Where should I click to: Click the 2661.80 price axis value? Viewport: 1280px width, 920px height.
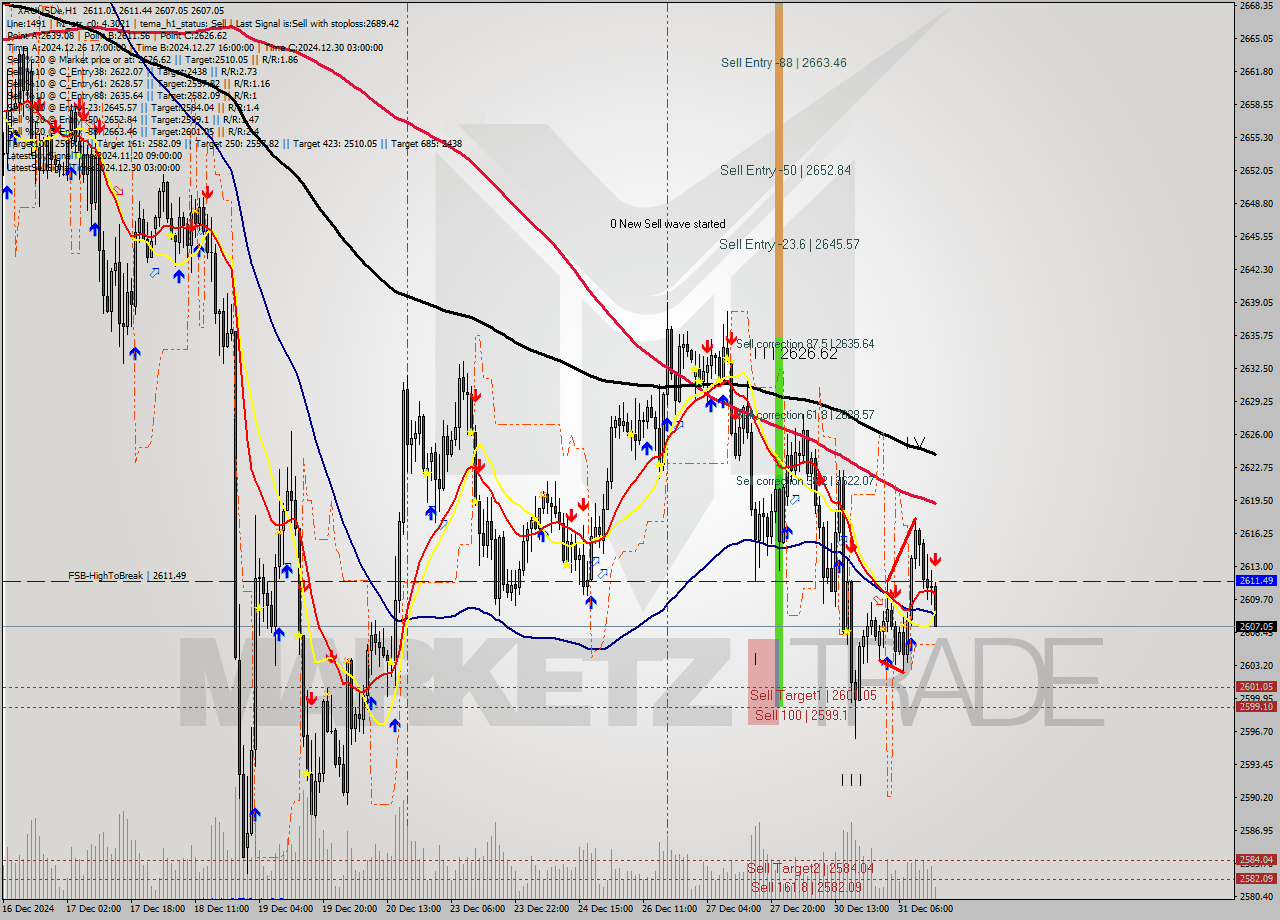[x=1256, y=72]
